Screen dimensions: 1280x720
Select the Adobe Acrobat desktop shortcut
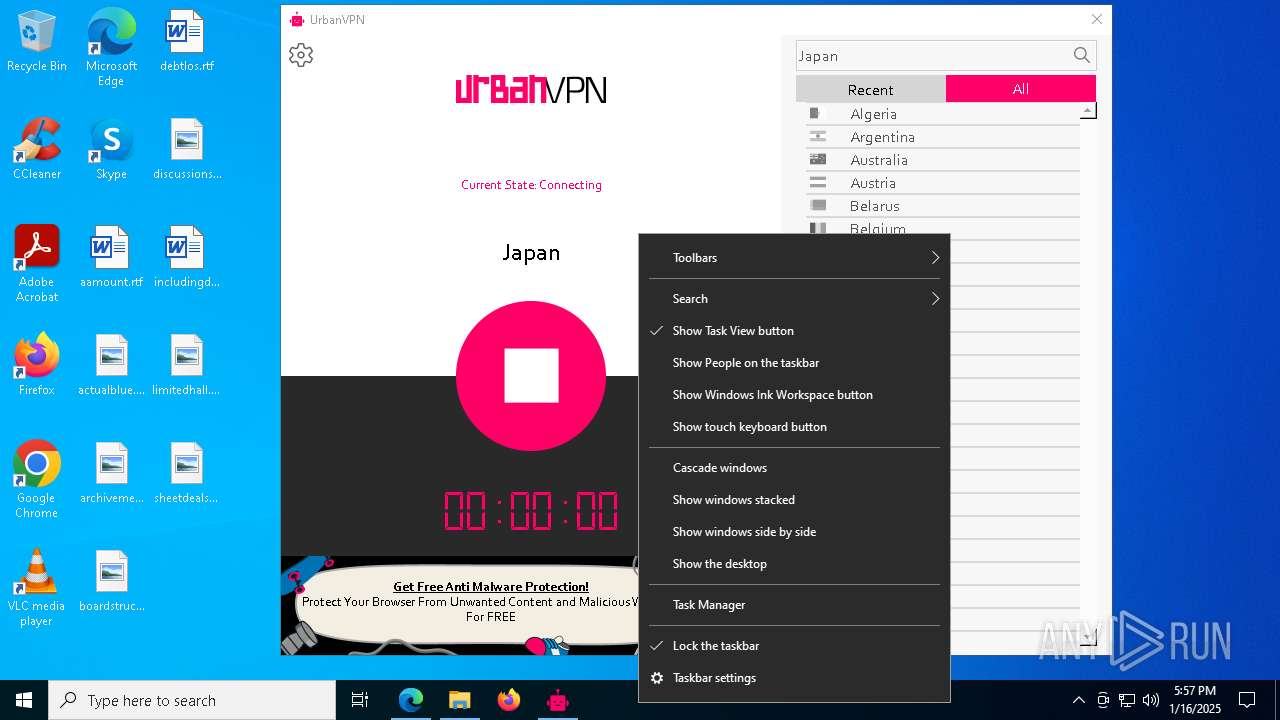tap(37, 264)
